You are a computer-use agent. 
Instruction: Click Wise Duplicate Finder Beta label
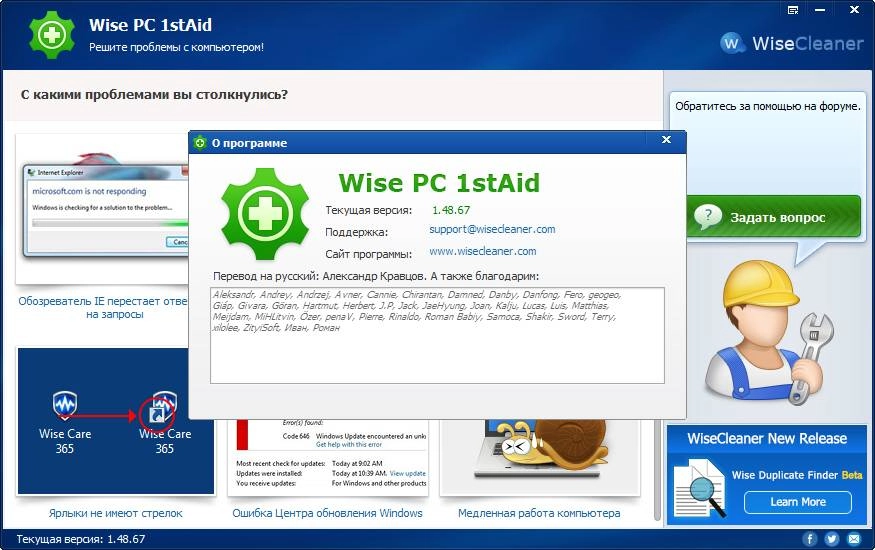[x=797, y=475]
